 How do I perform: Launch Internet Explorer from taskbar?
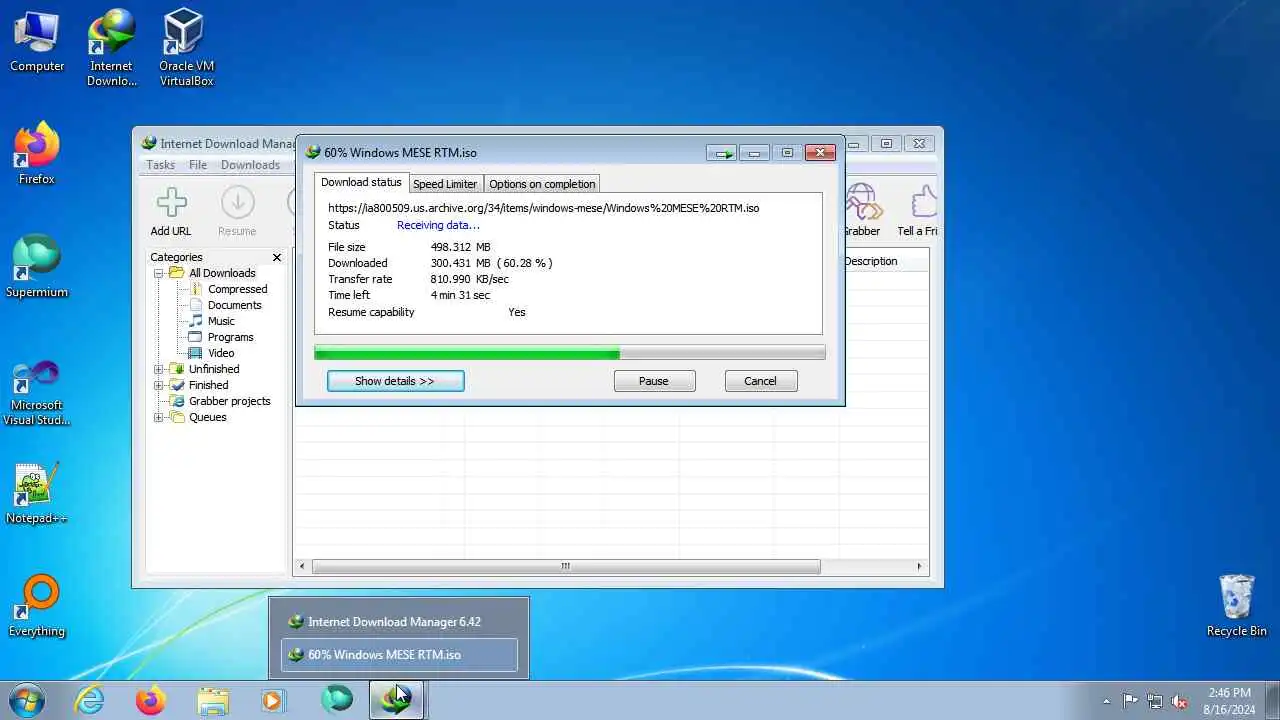pos(90,700)
